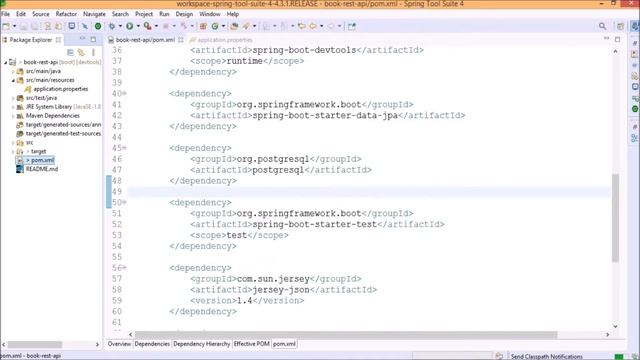Click scroll-right arrow in Package Explorer
This screenshot has width=640, height=360.
(97, 344)
